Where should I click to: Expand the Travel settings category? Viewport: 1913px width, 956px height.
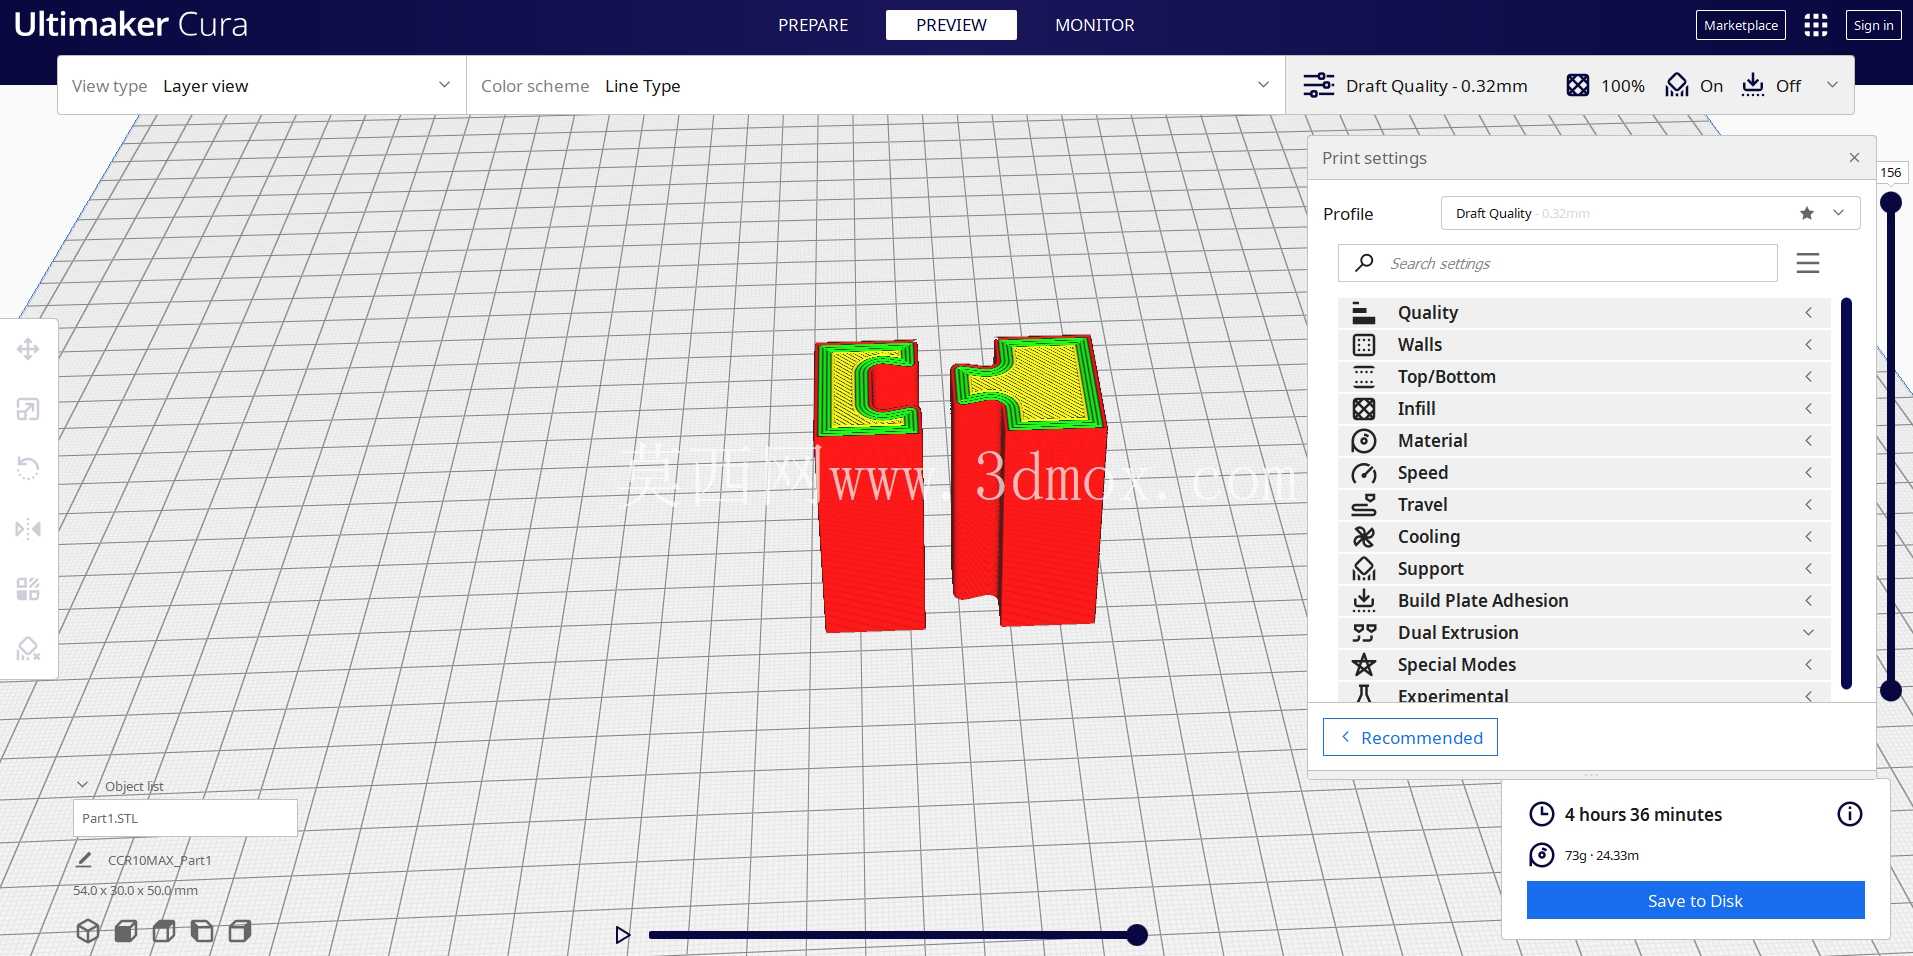(1584, 505)
